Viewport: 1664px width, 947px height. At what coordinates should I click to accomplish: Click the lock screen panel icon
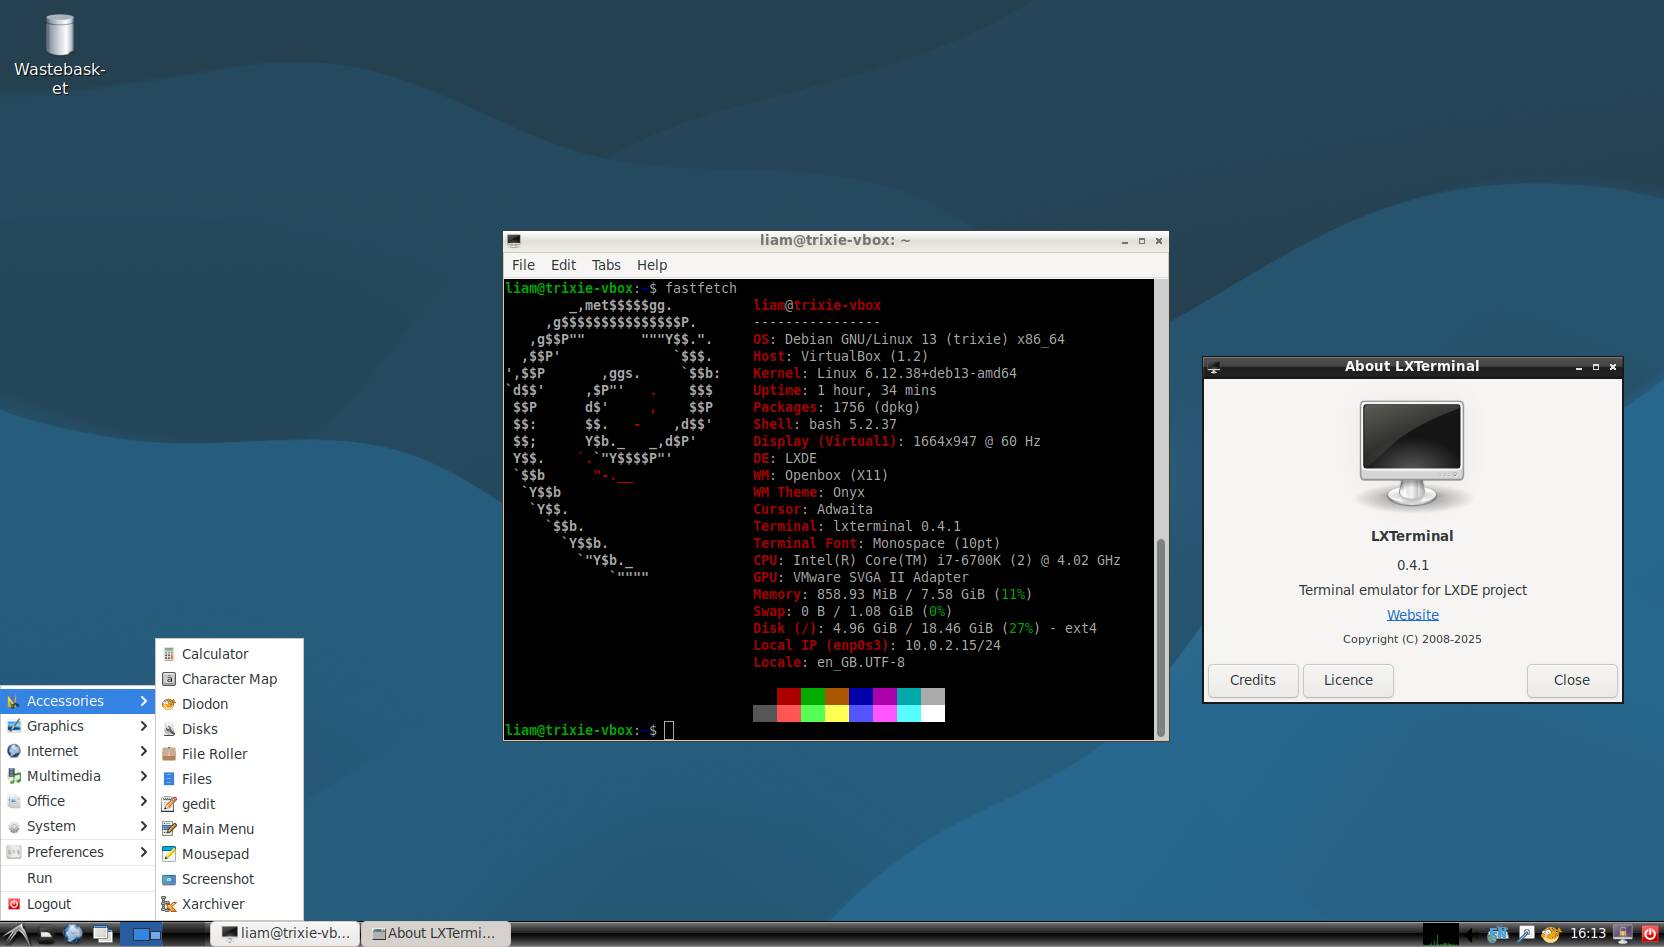click(1621, 934)
